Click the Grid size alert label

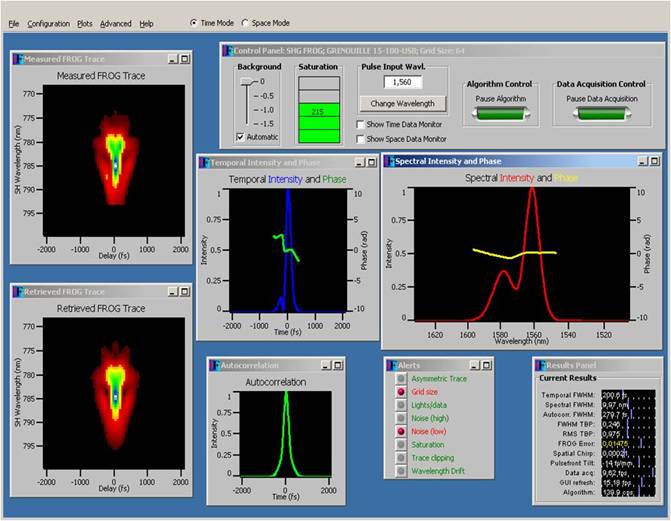pyautogui.click(x=425, y=392)
